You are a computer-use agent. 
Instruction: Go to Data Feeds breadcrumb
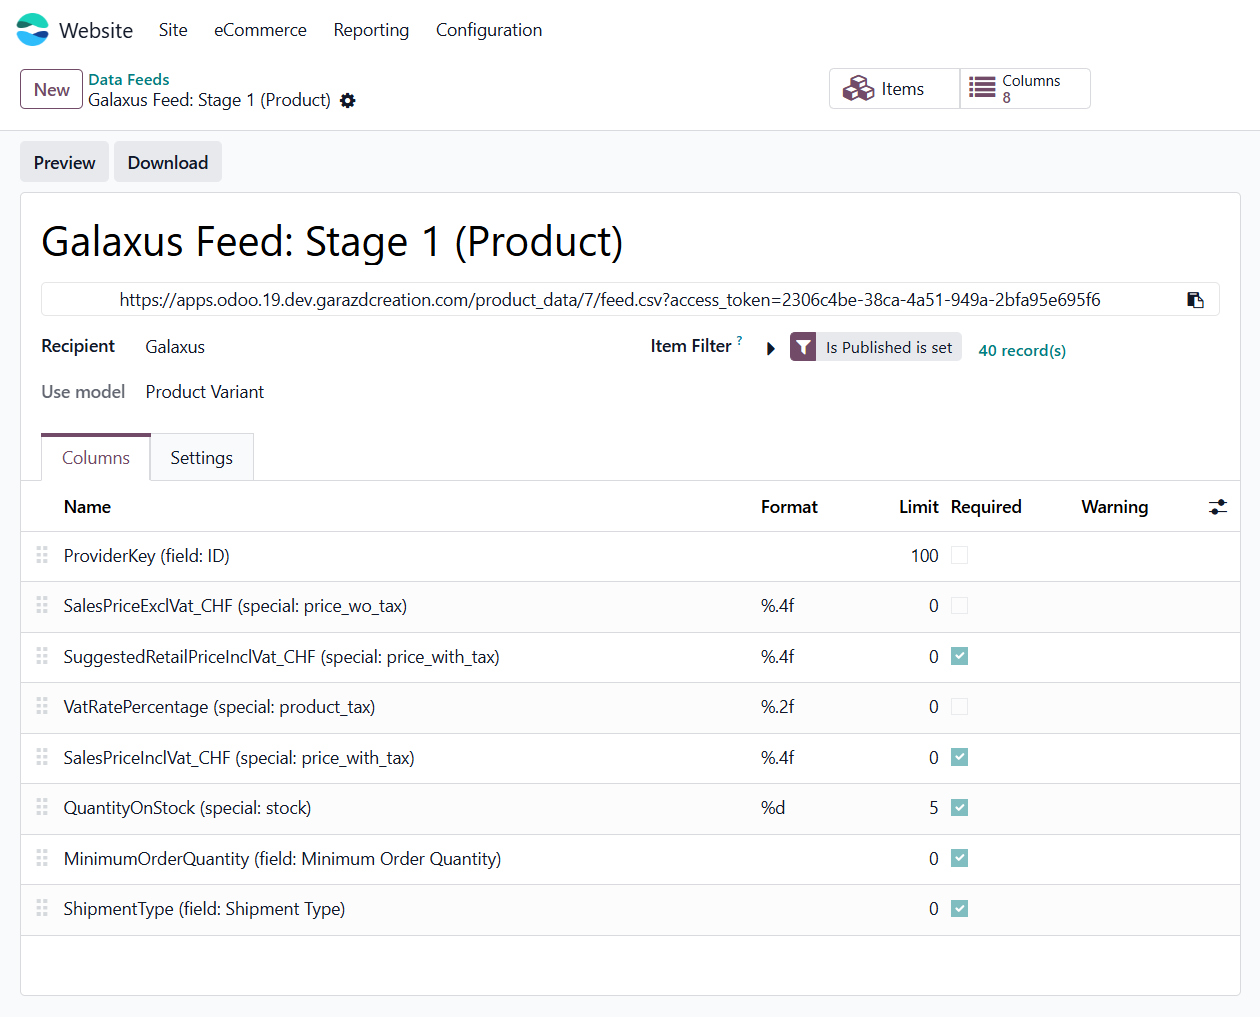point(129,79)
